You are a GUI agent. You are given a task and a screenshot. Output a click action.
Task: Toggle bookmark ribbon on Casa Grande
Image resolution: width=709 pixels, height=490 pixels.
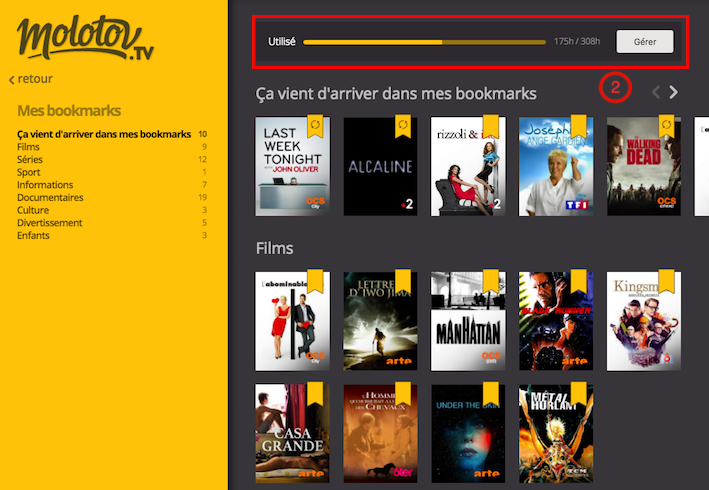point(315,394)
